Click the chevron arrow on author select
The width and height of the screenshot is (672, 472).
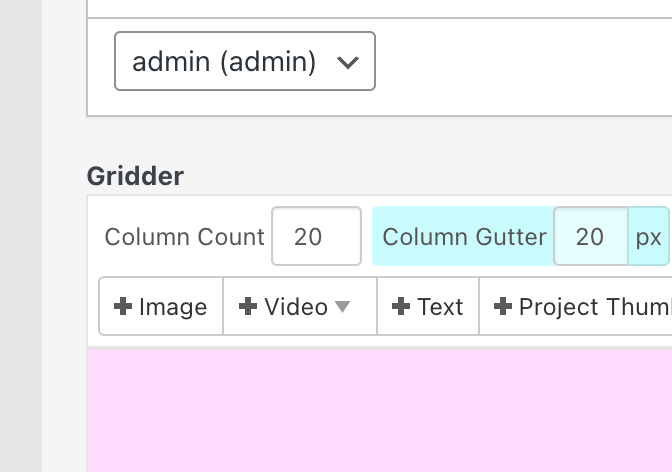click(348, 62)
